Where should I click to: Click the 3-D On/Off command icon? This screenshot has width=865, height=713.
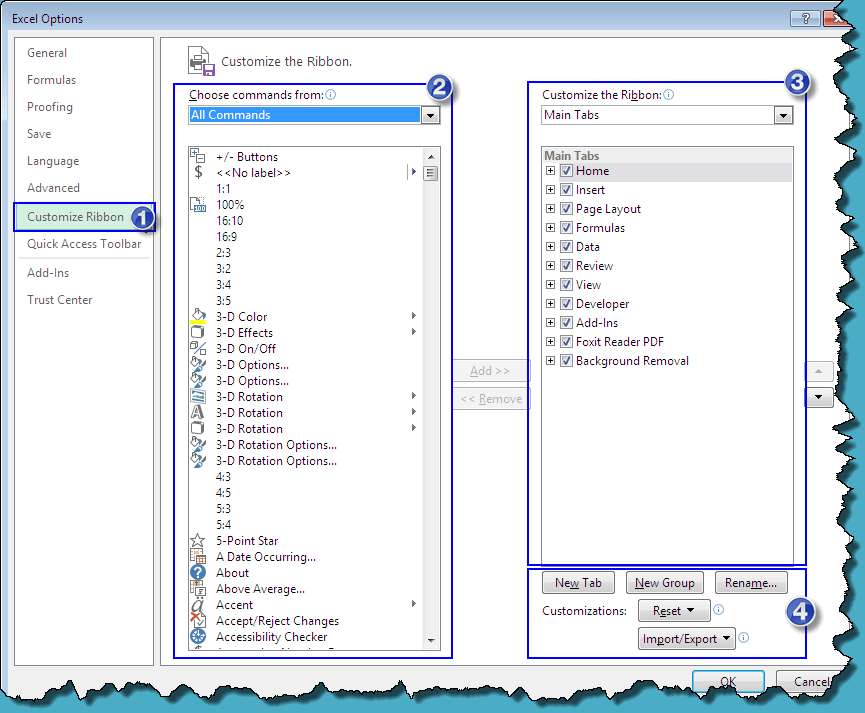tap(198, 348)
